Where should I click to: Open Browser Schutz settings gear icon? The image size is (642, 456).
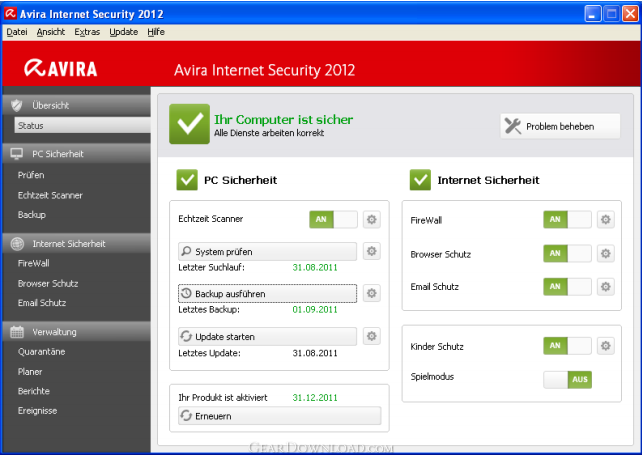pos(606,253)
